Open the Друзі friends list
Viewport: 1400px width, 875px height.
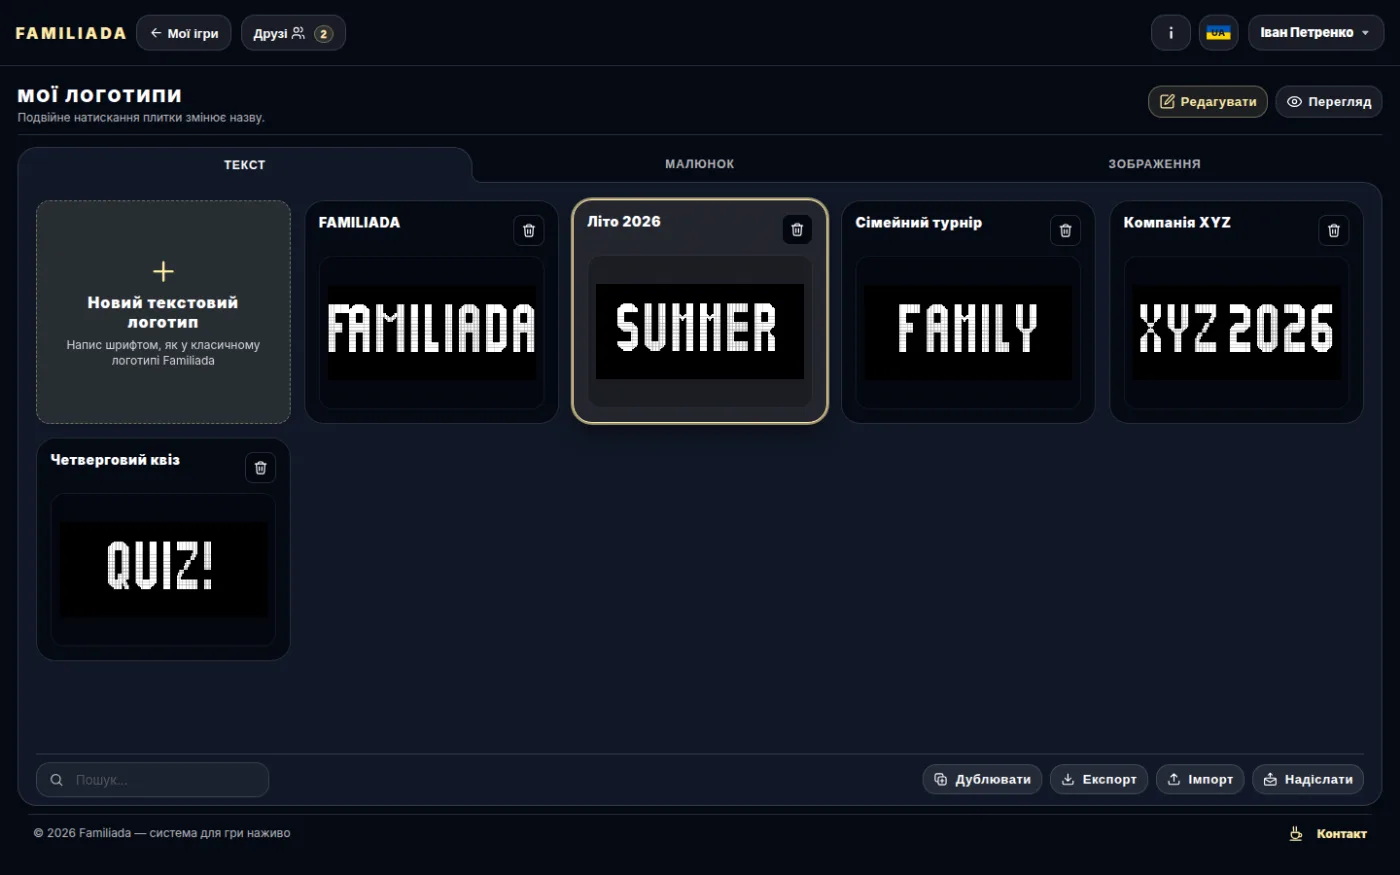coord(293,33)
